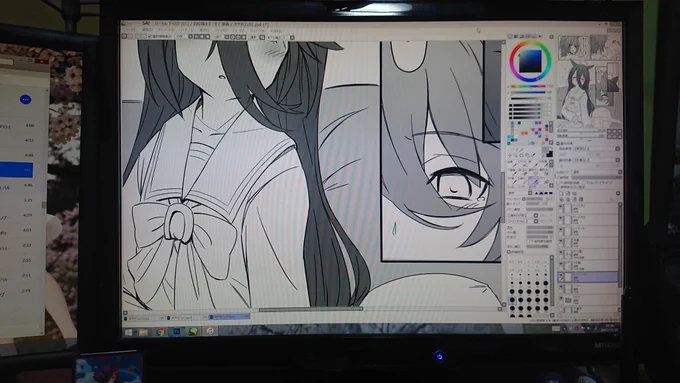Screen dimensions: 680x383
Task: Select the Hand tool
Action: click(527, 155)
